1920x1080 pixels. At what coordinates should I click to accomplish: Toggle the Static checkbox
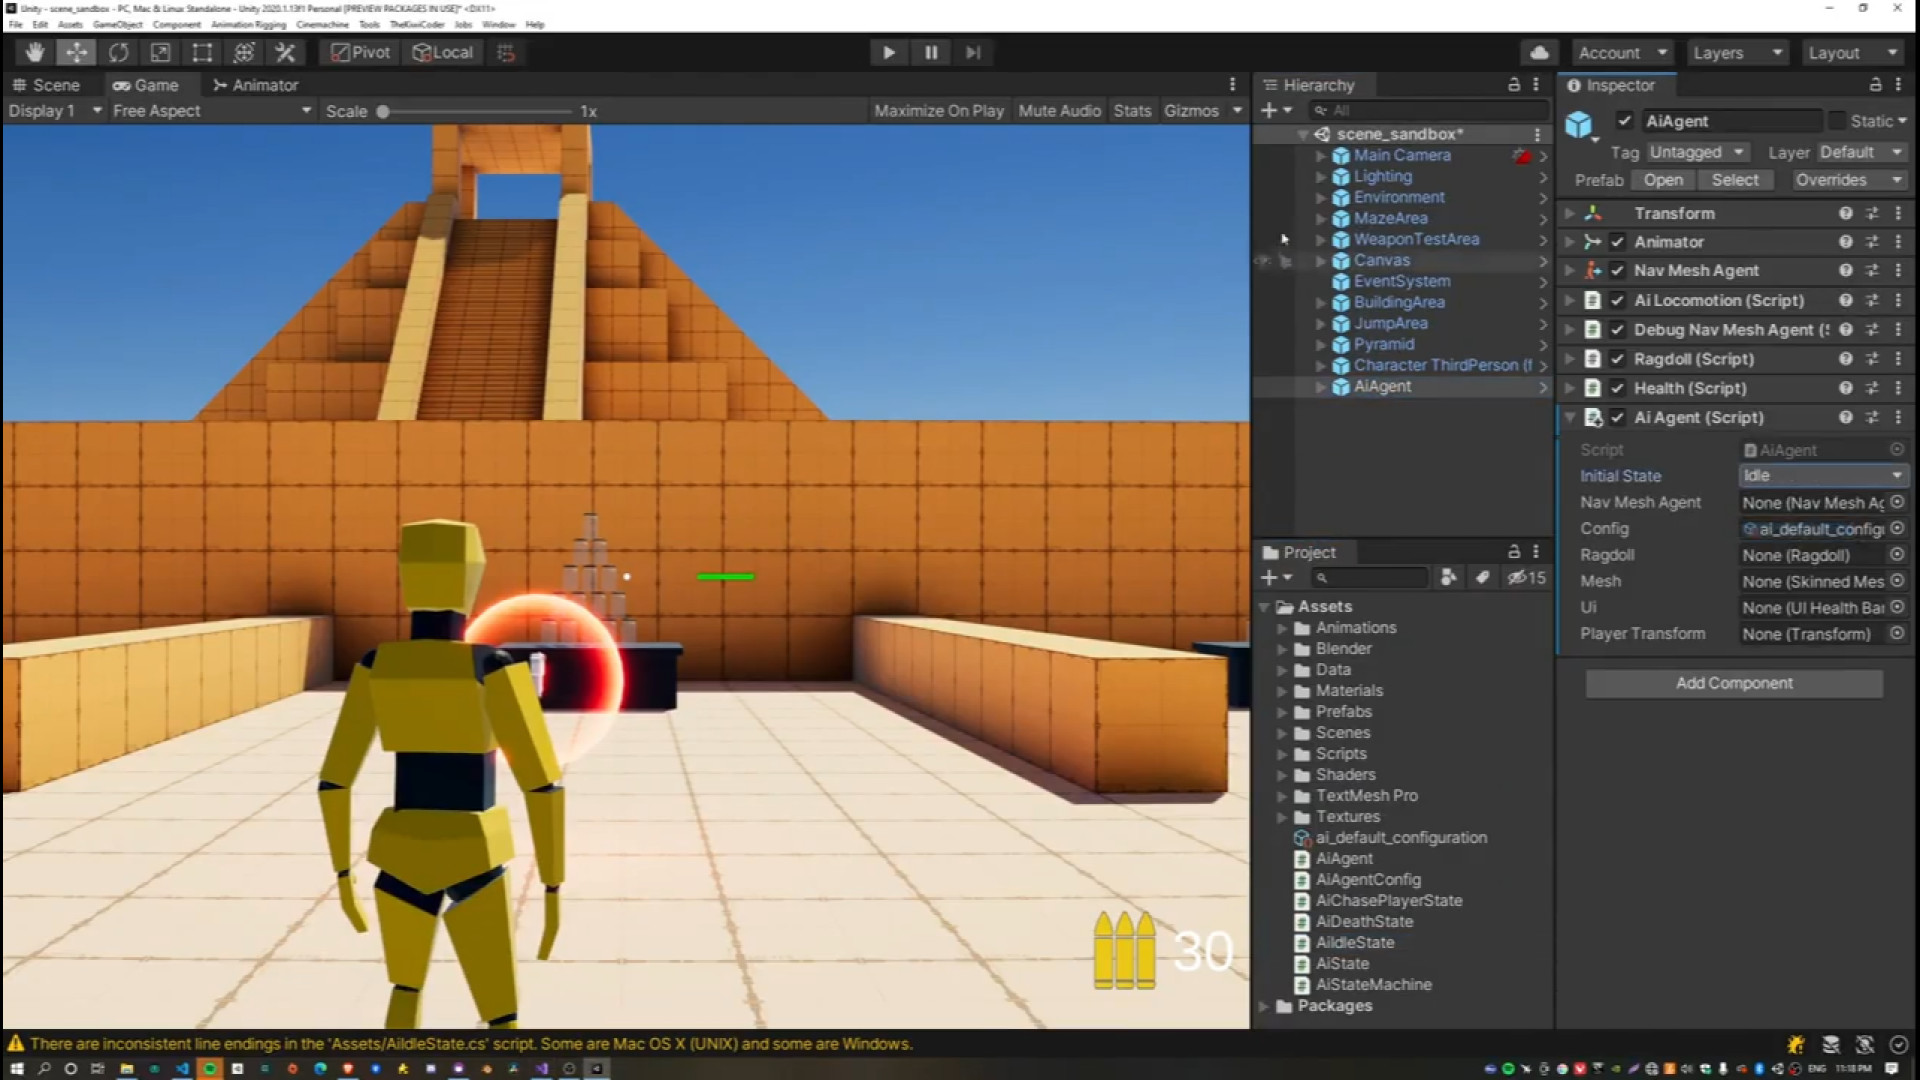click(x=1837, y=121)
